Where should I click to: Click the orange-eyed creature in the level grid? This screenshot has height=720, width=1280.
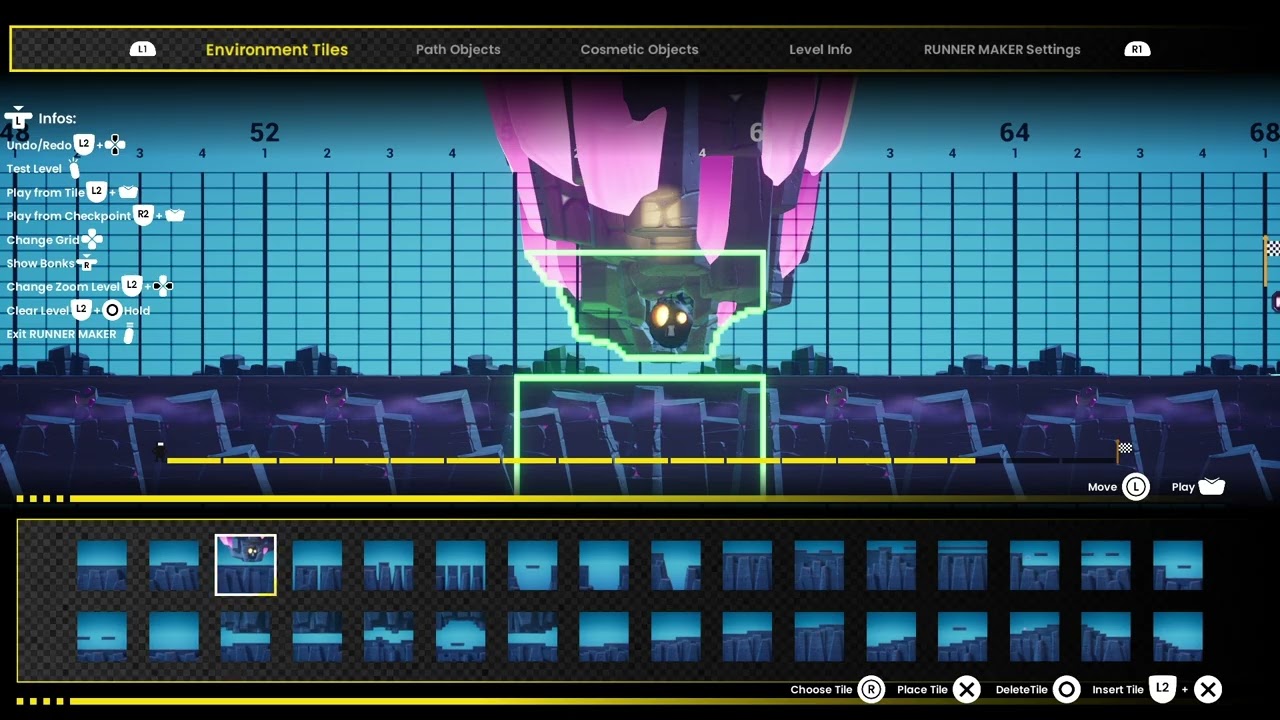pos(670,320)
